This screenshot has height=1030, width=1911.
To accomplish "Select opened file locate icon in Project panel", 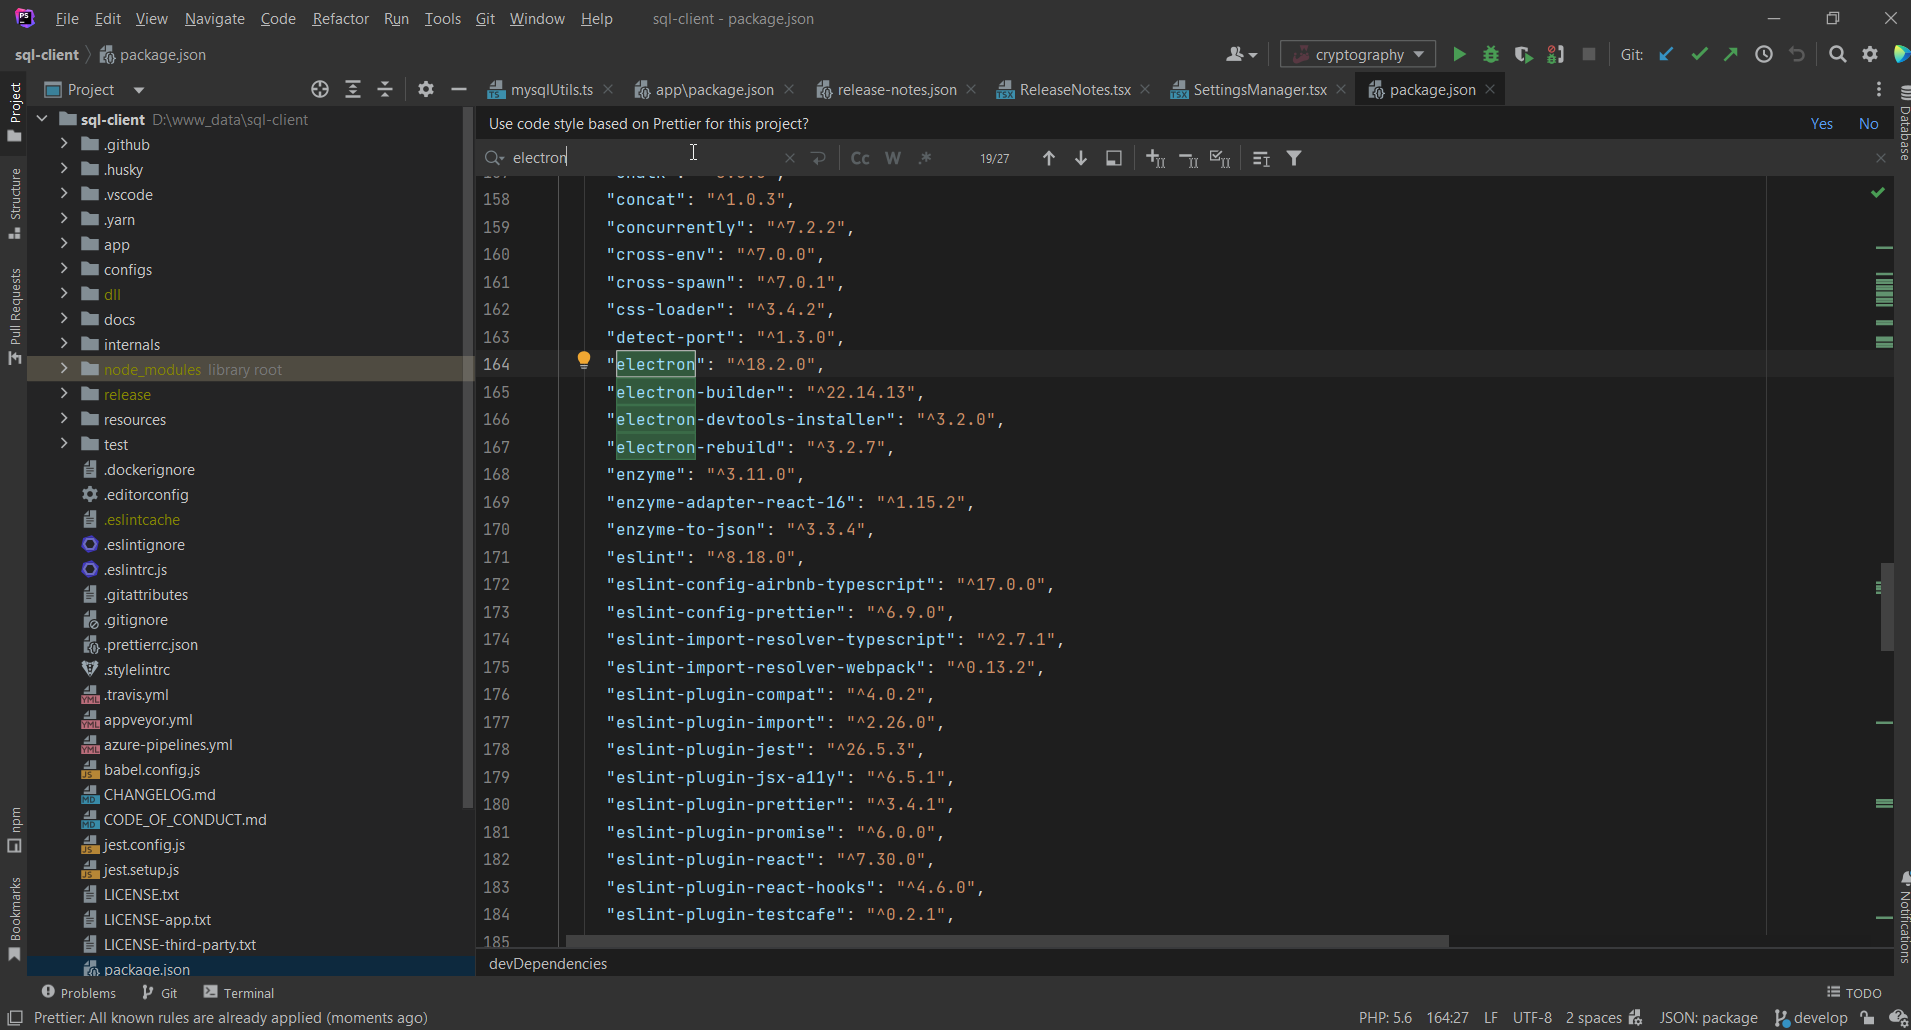I will click(x=320, y=90).
